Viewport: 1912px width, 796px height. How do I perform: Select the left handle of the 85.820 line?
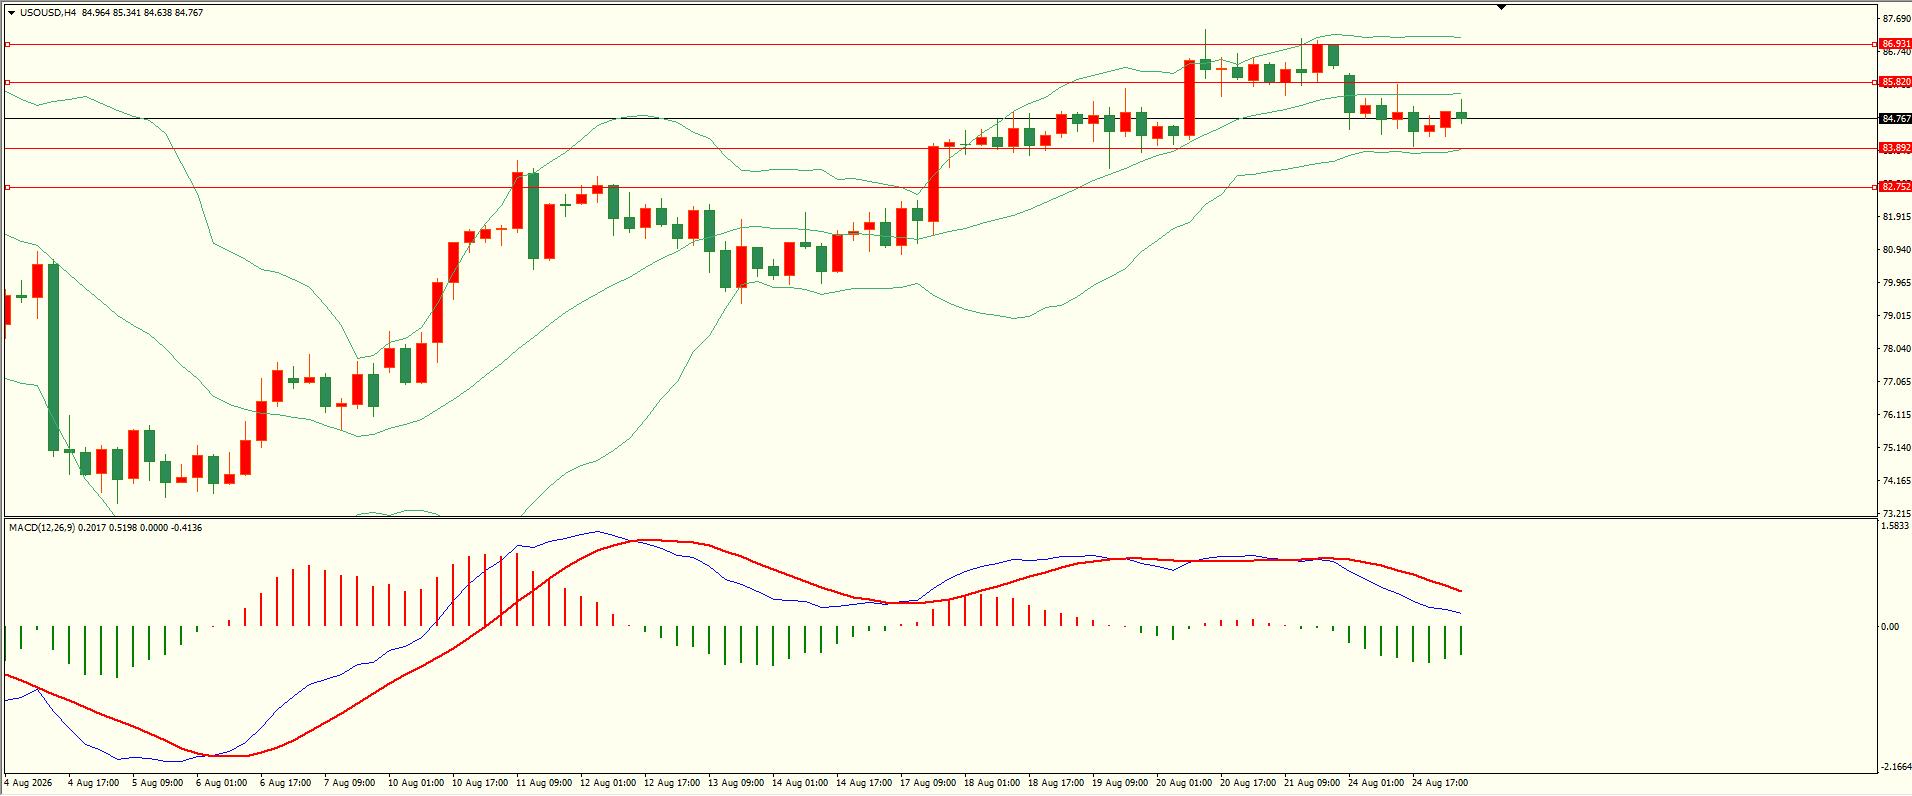8,82
